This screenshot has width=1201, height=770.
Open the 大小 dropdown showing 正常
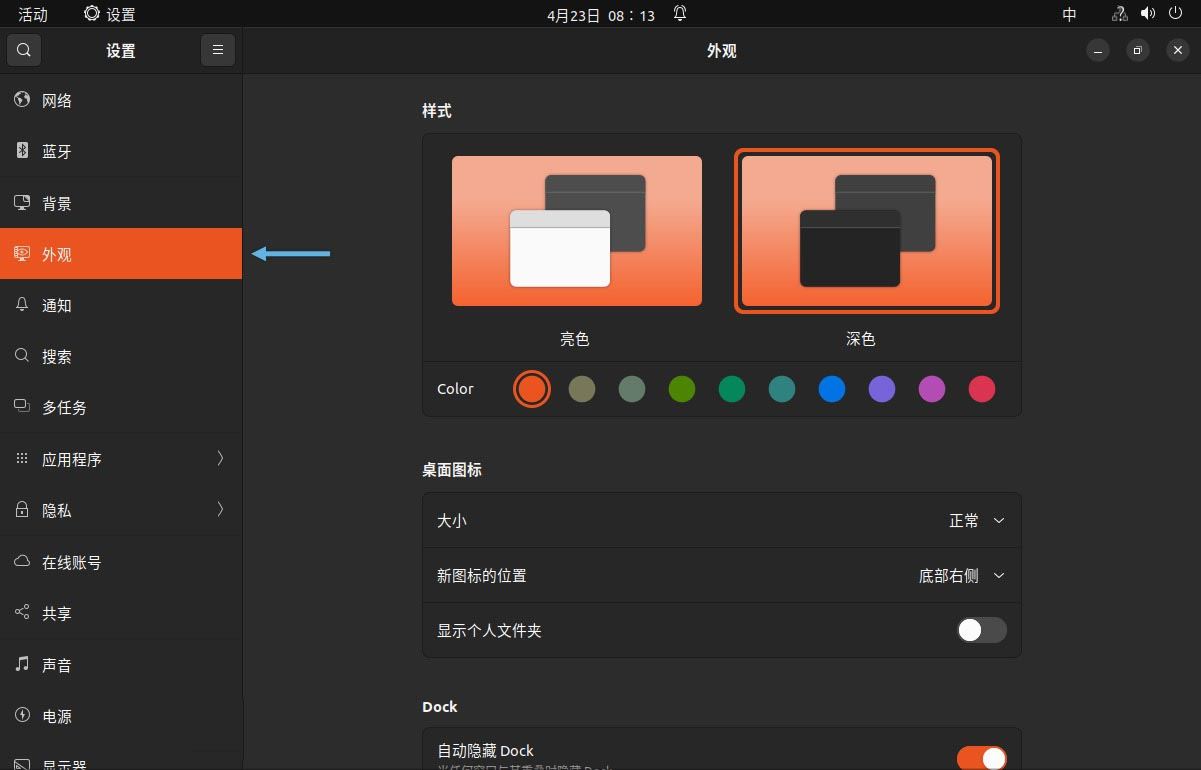click(977, 521)
